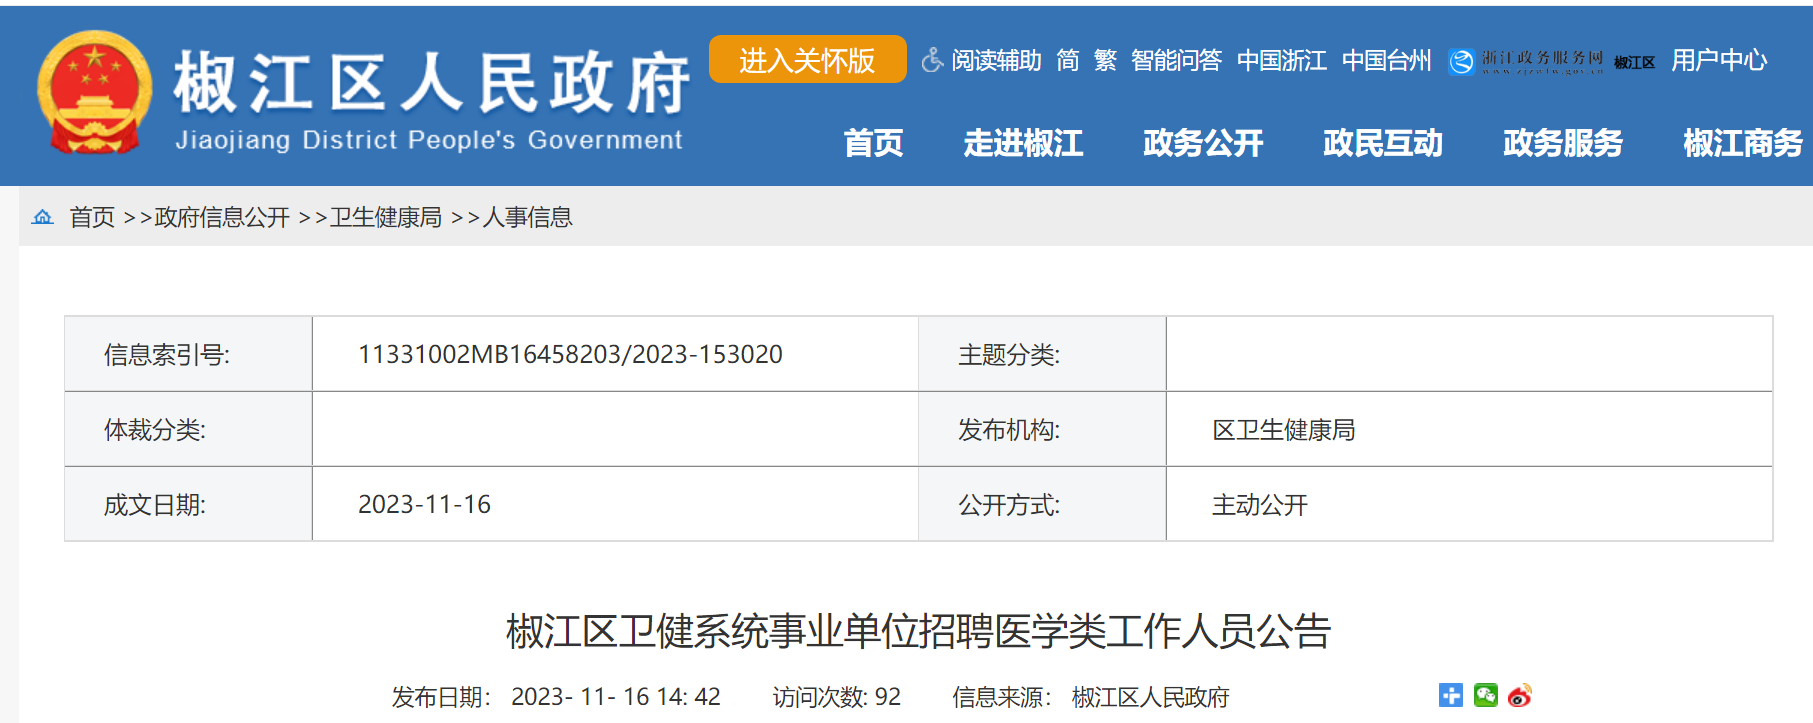Open the 走进椒江 navigation menu
This screenshot has width=1813, height=723.
(x=1023, y=143)
